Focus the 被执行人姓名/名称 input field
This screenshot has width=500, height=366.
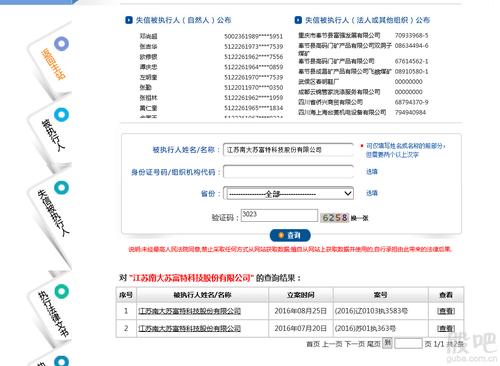(288, 150)
